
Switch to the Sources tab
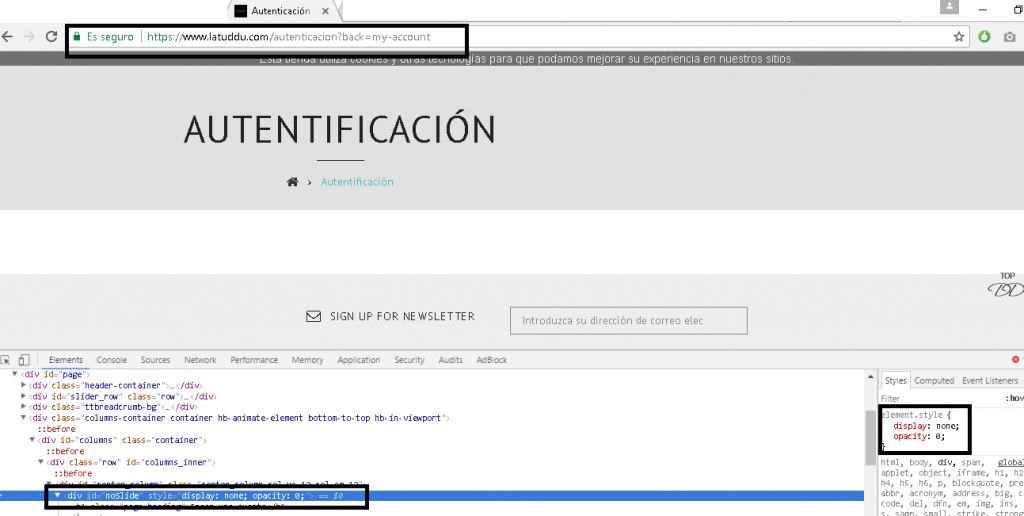coord(155,360)
